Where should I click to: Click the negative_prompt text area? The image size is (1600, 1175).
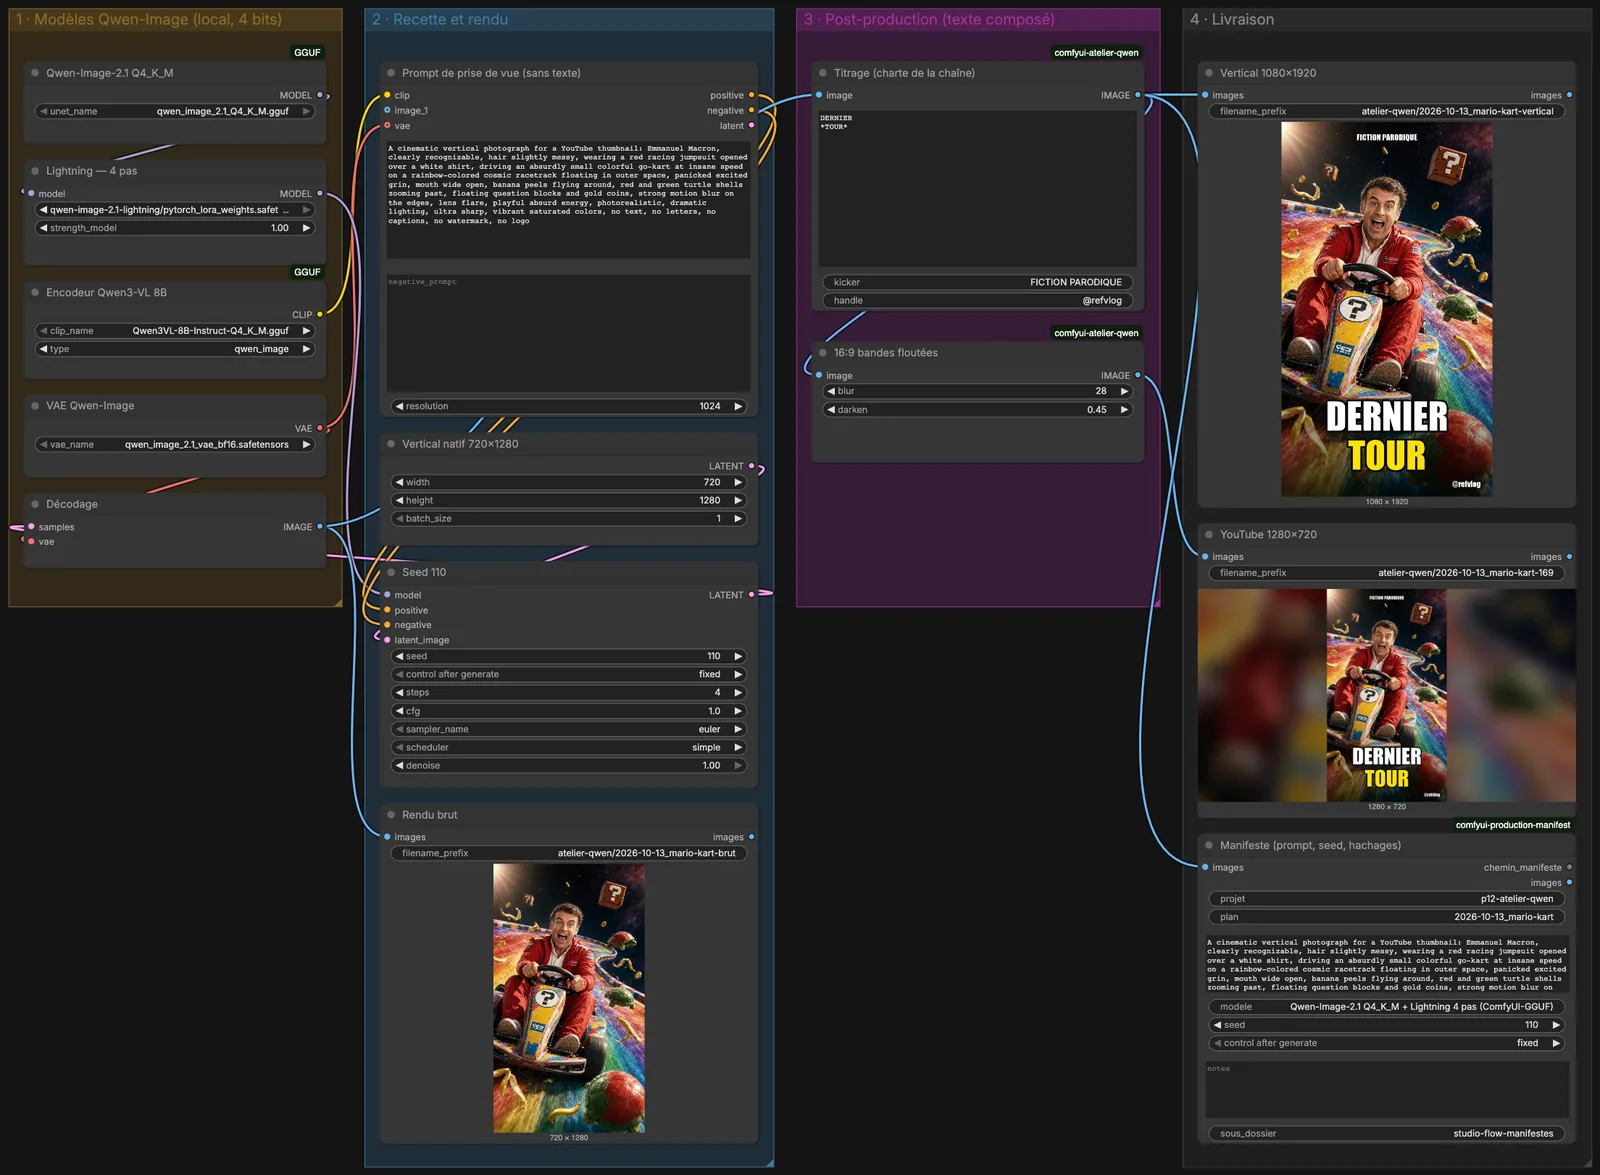point(569,333)
